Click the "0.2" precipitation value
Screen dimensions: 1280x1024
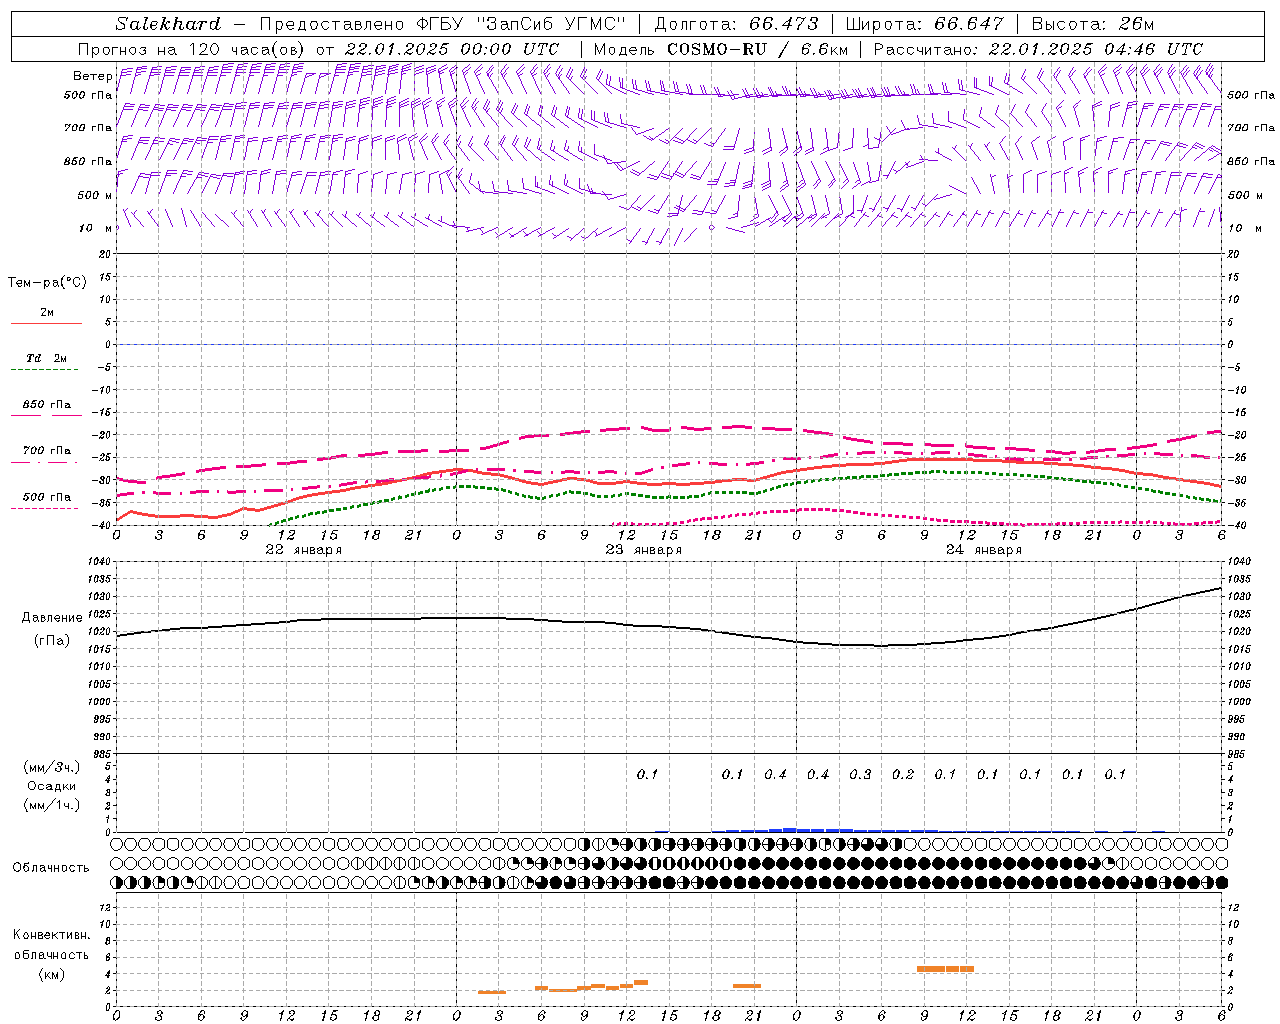[x=903, y=775]
